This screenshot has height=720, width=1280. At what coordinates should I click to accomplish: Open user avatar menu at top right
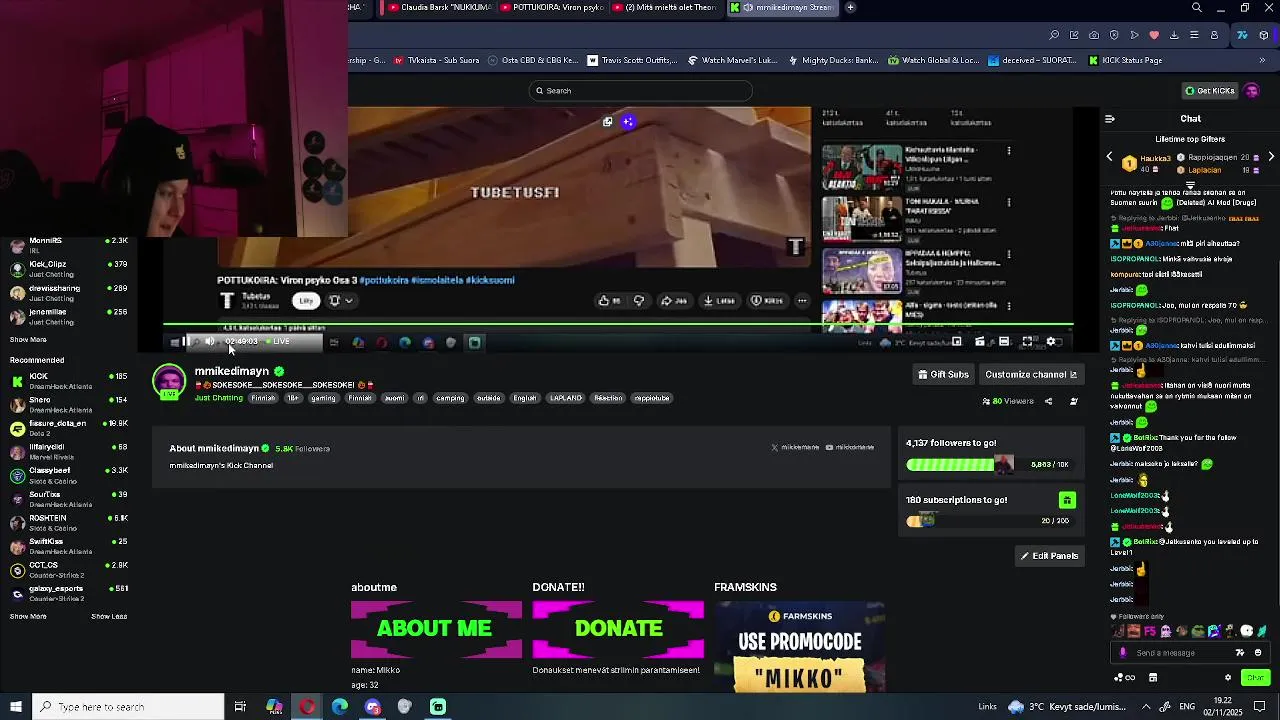point(1252,91)
